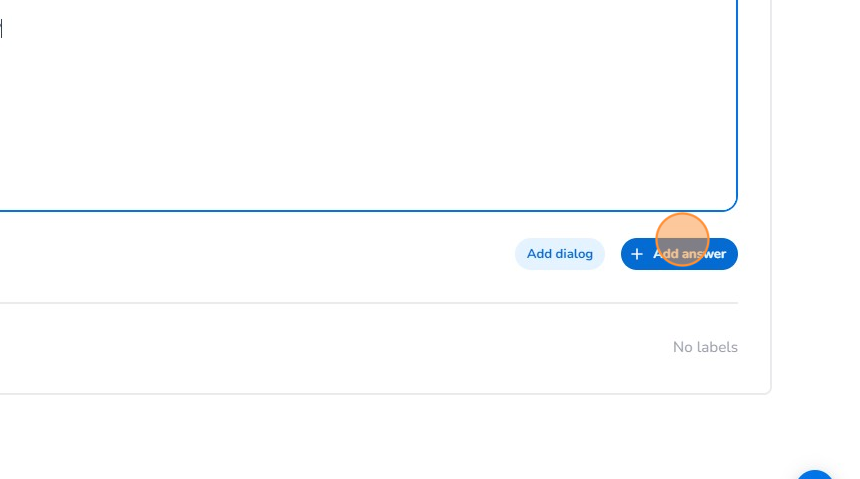This screenshot has width=860, height=479.
Task: Click the orange highlight circle on Add answer
Action: pyautogui.click(x=682, y=240)
